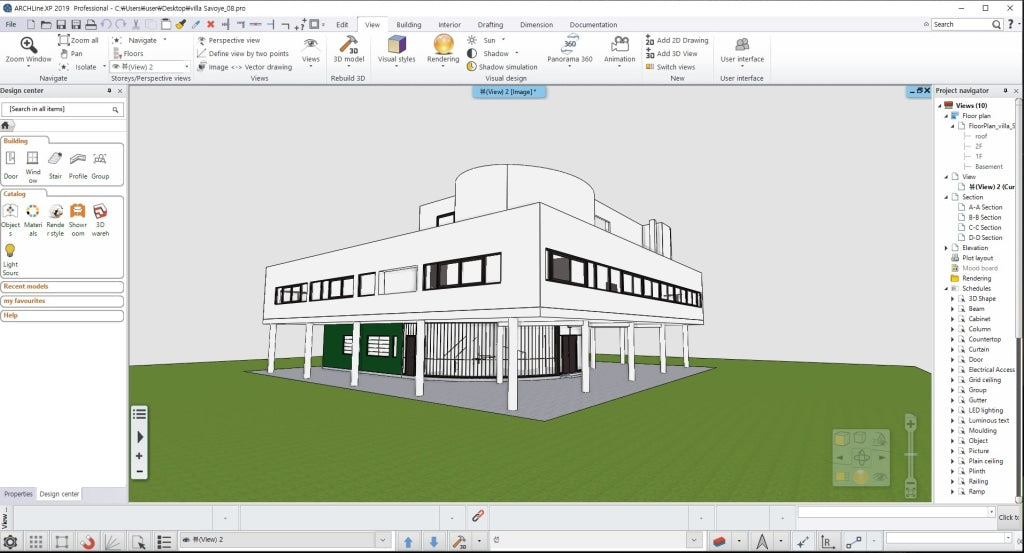The image size is (1024, 553).
Task: Toggle the eye icon in viewport navigation widget
Action: (880, 477)
